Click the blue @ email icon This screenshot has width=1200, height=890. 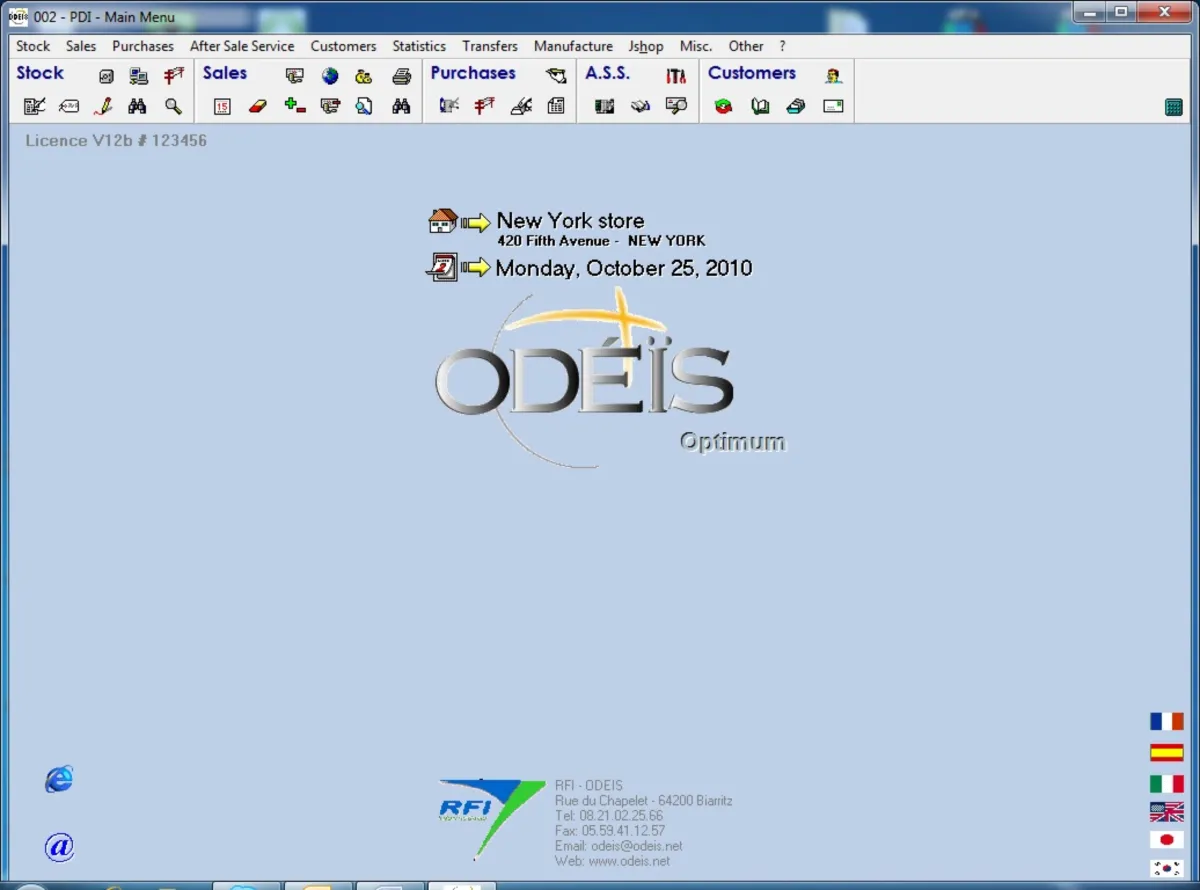pyautogui.click(x=60, y=847)
